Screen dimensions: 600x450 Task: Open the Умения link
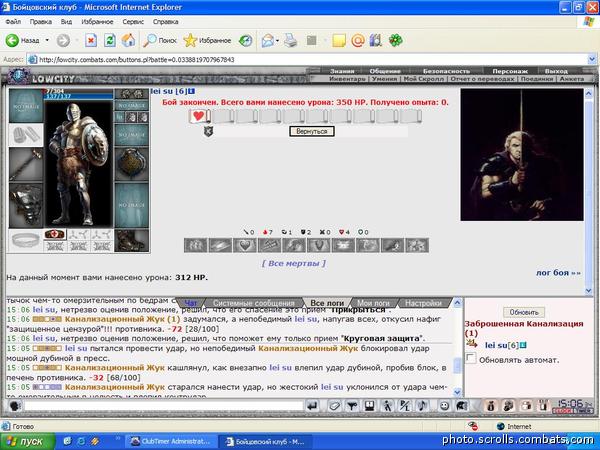[x=384, y=78]
